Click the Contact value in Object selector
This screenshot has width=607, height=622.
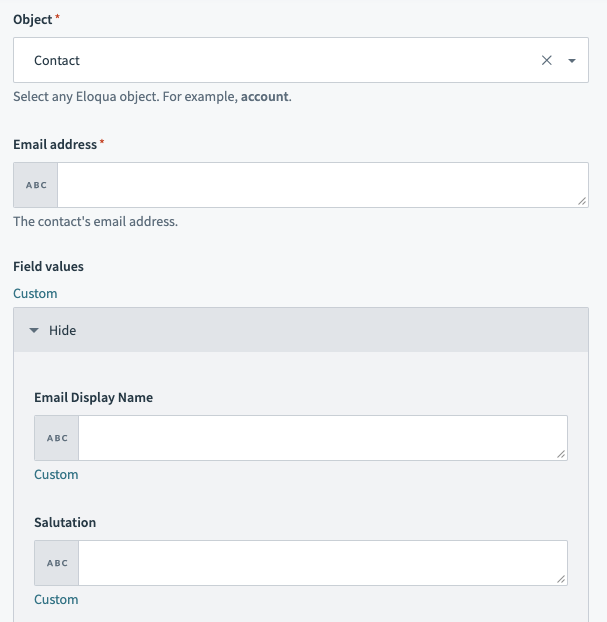click(57, 60)
